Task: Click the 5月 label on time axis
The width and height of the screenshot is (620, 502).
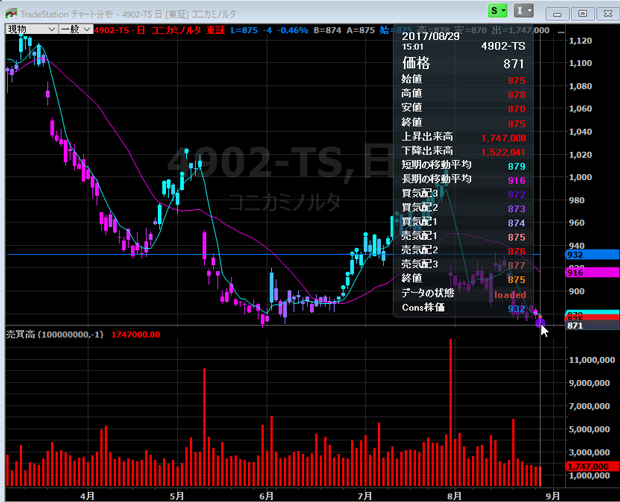Action: [177, 496]
